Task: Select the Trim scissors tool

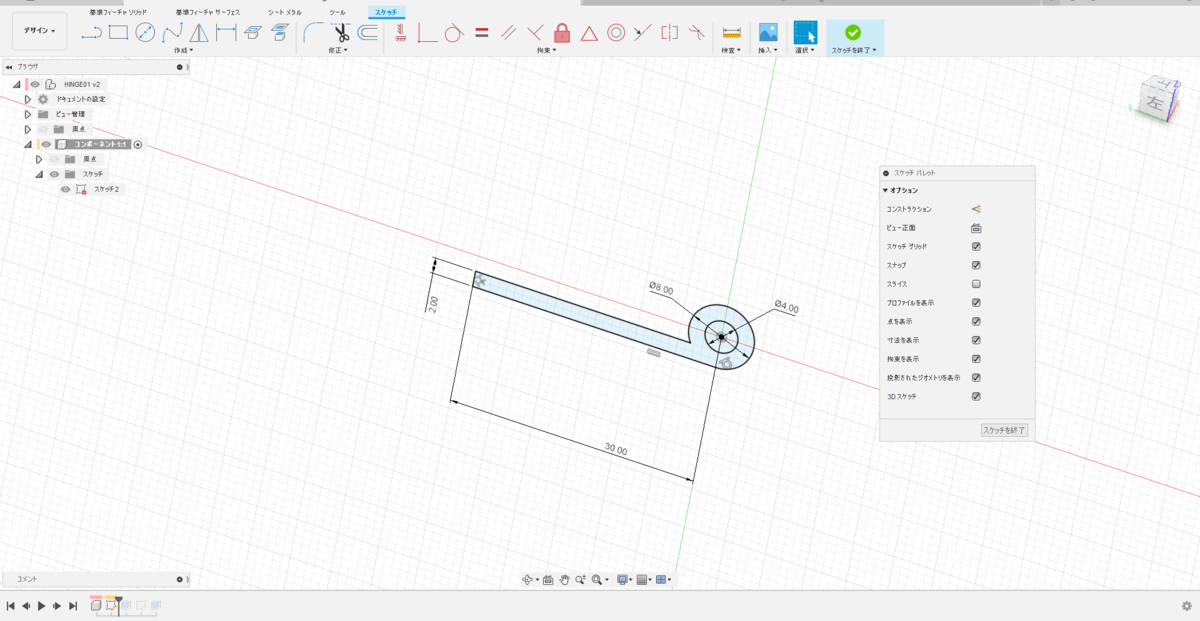Action: coord(341,32)
